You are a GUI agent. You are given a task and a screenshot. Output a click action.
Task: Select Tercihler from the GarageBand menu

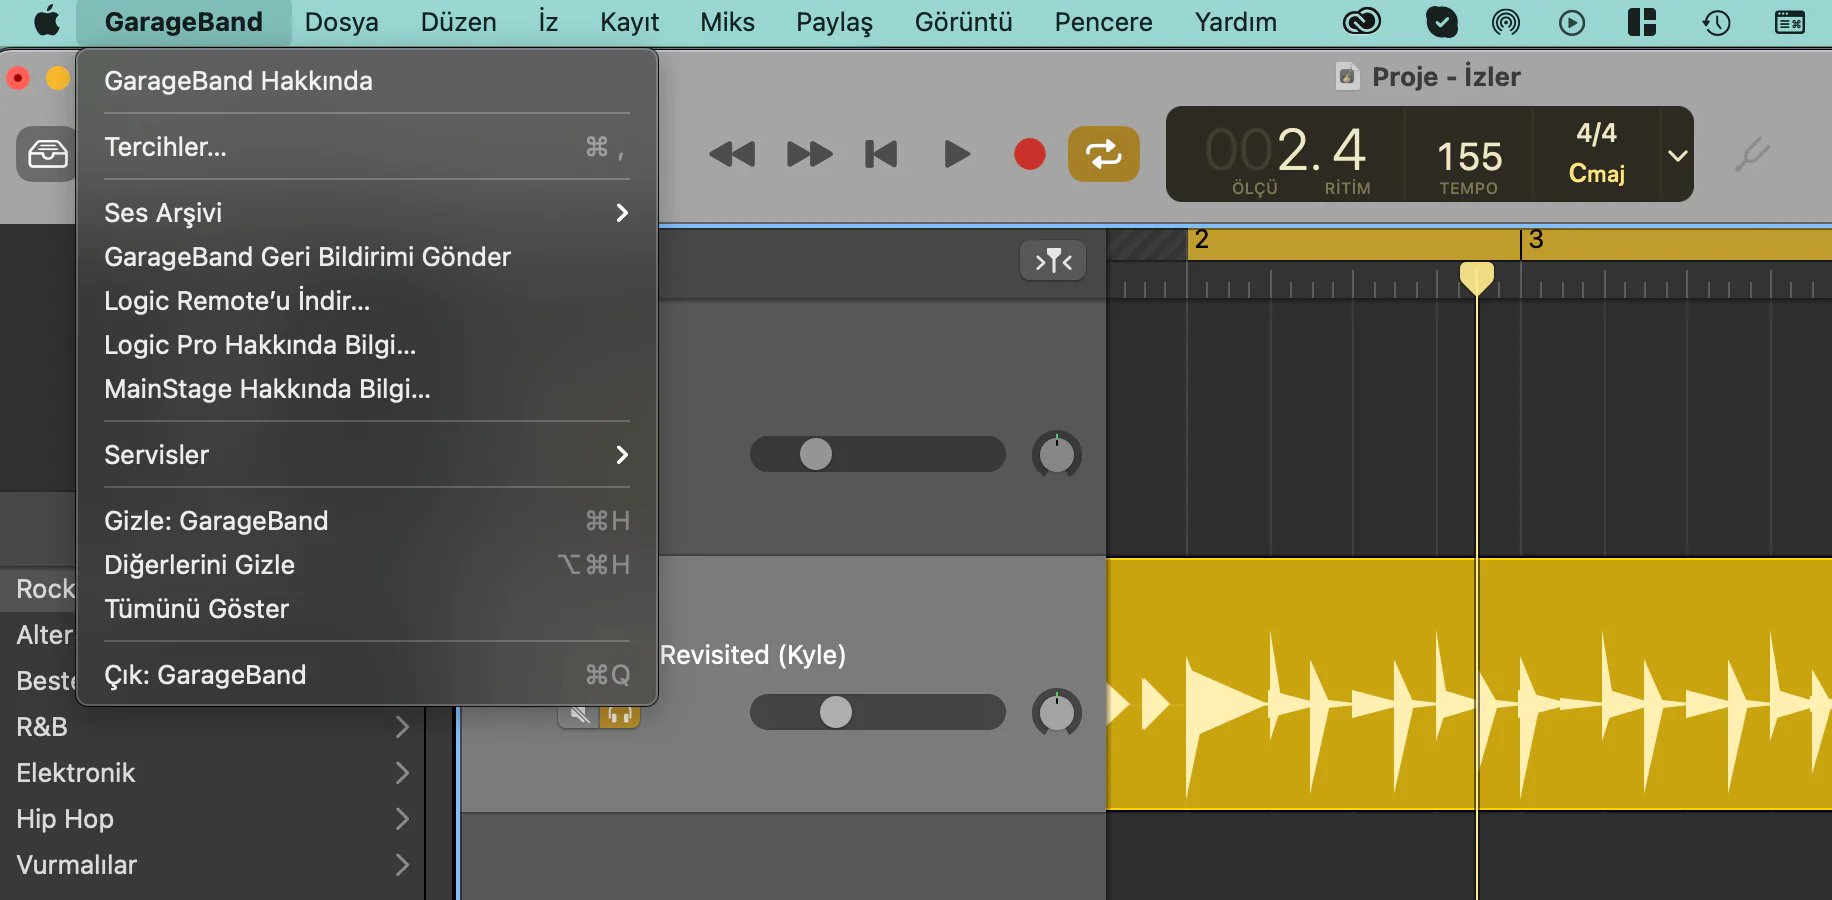tap(165, 146)
